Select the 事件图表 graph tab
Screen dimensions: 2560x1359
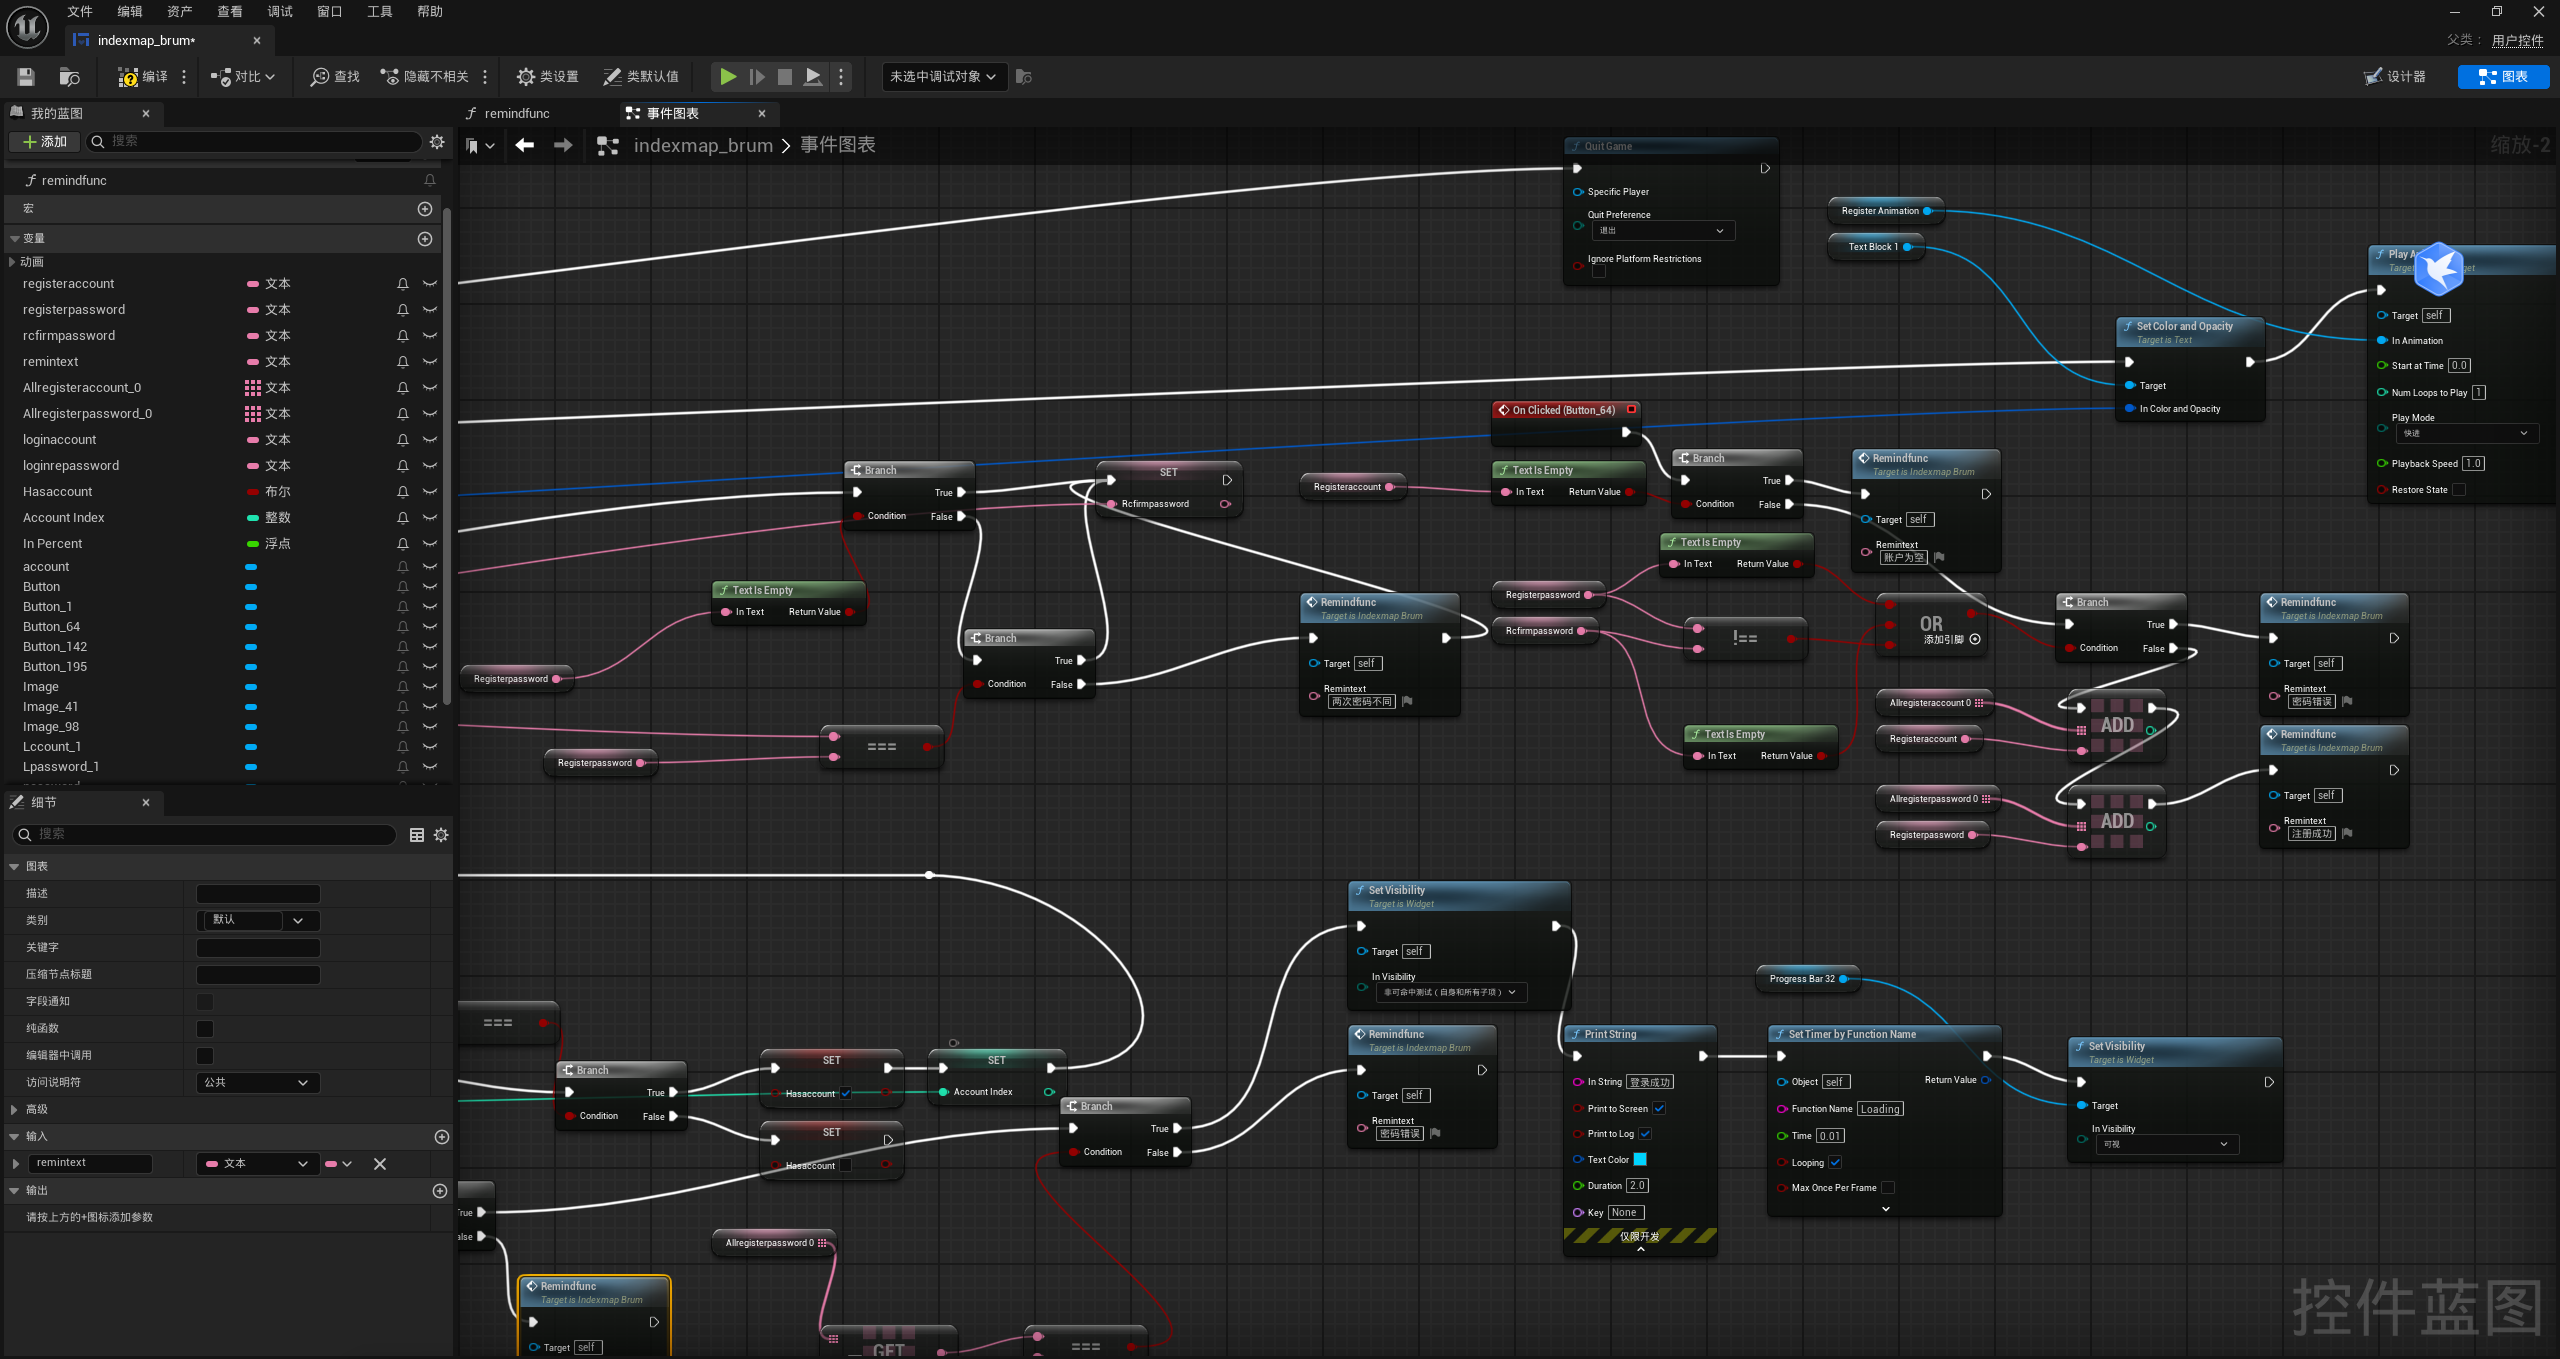pos(673,114)
